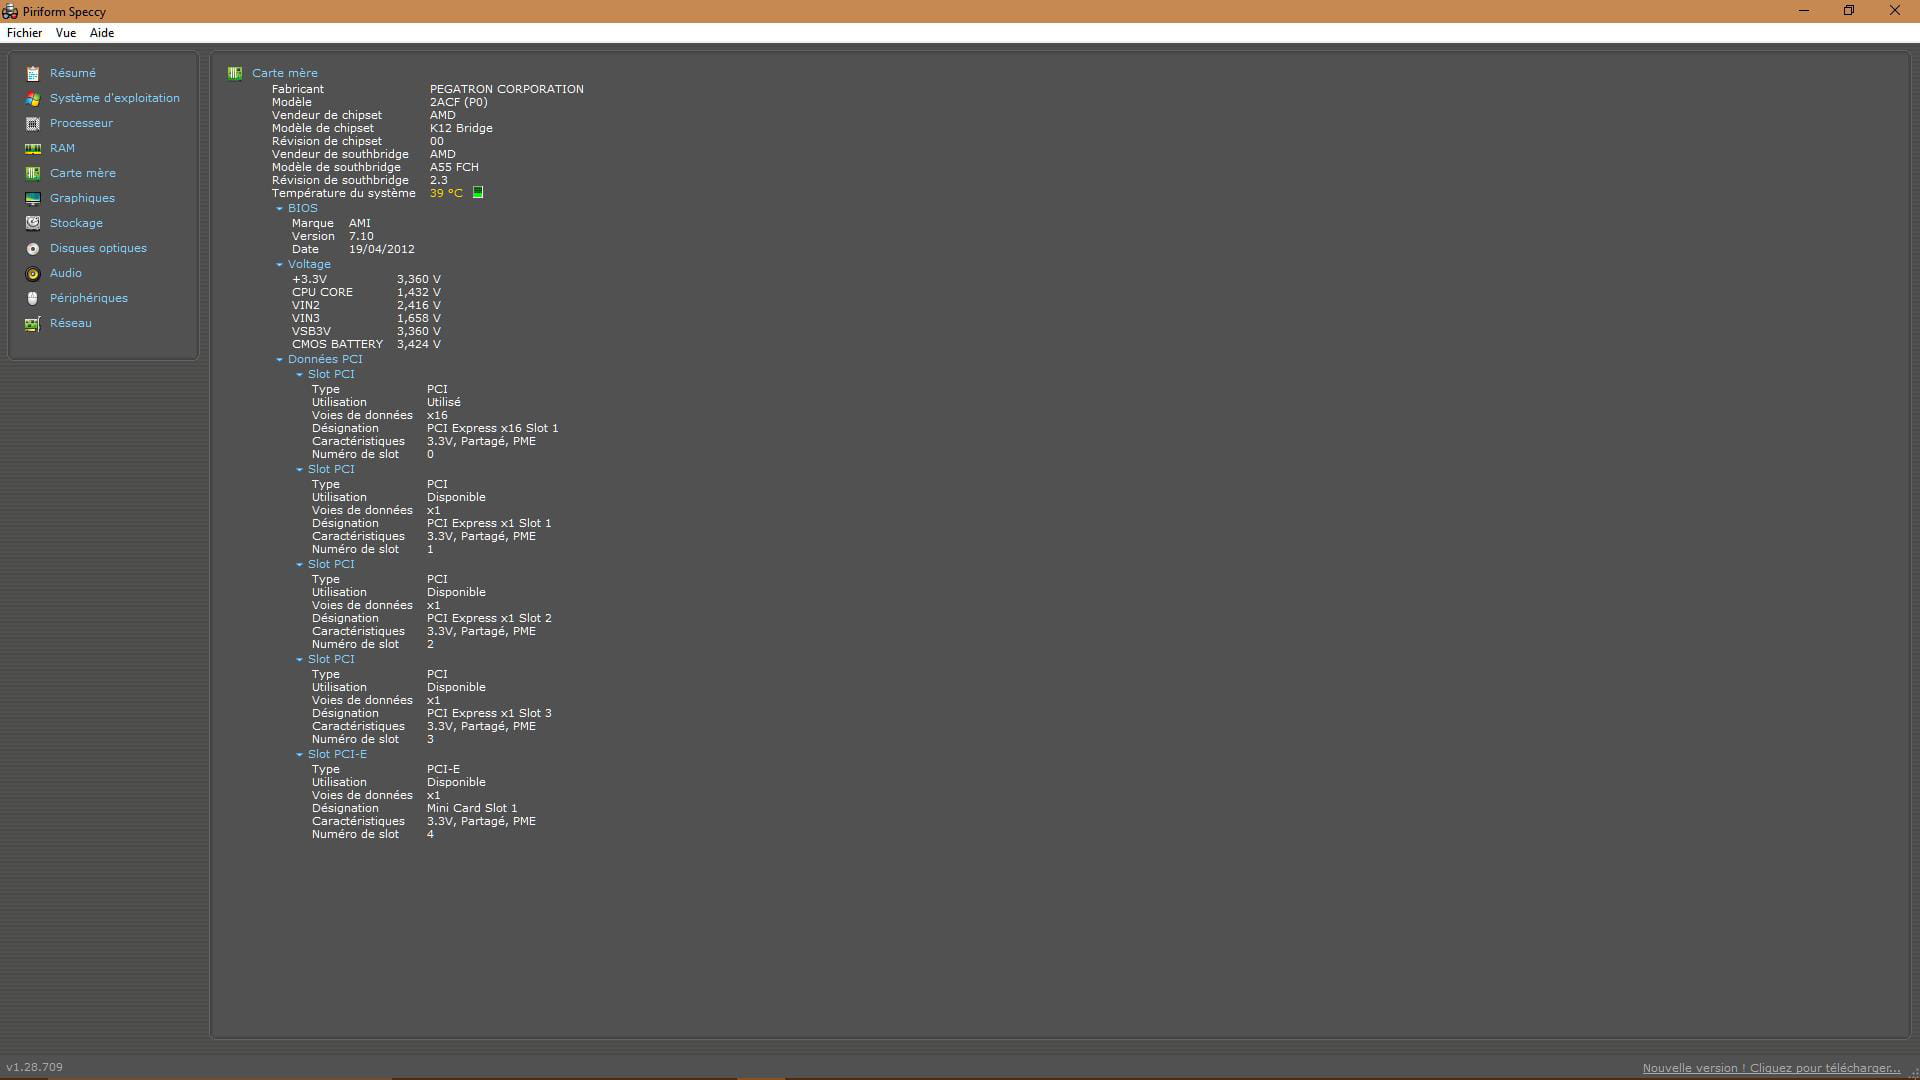Viewport: 1920px width, 1080px height.
Task: Click the Mini Card Slot 1 designation
Action: coord(472,808)
